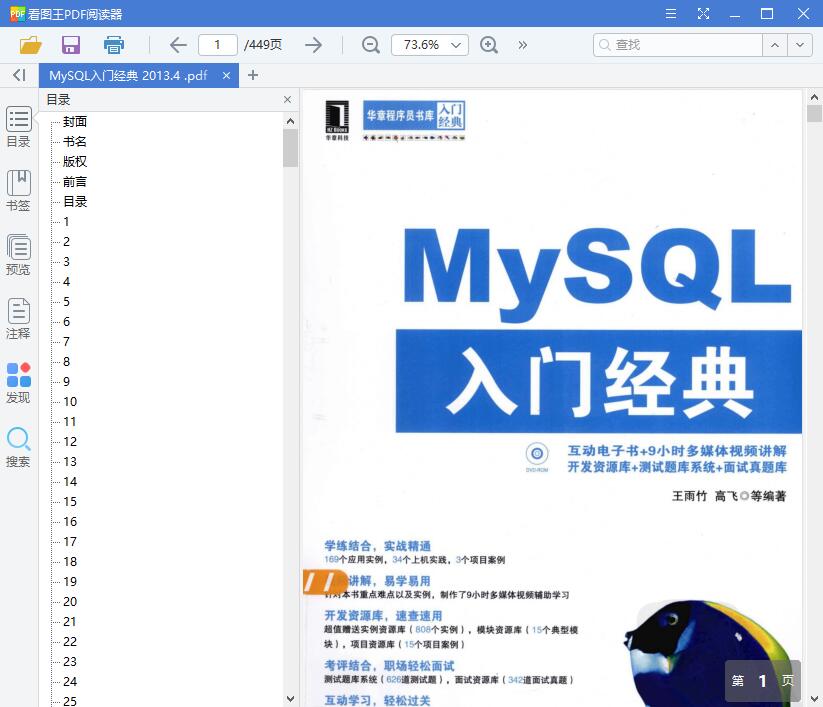Viewport: 823px width, 707px height.
Task: Show more toolbar tools with the double chevron
Action: pos(522,45)
